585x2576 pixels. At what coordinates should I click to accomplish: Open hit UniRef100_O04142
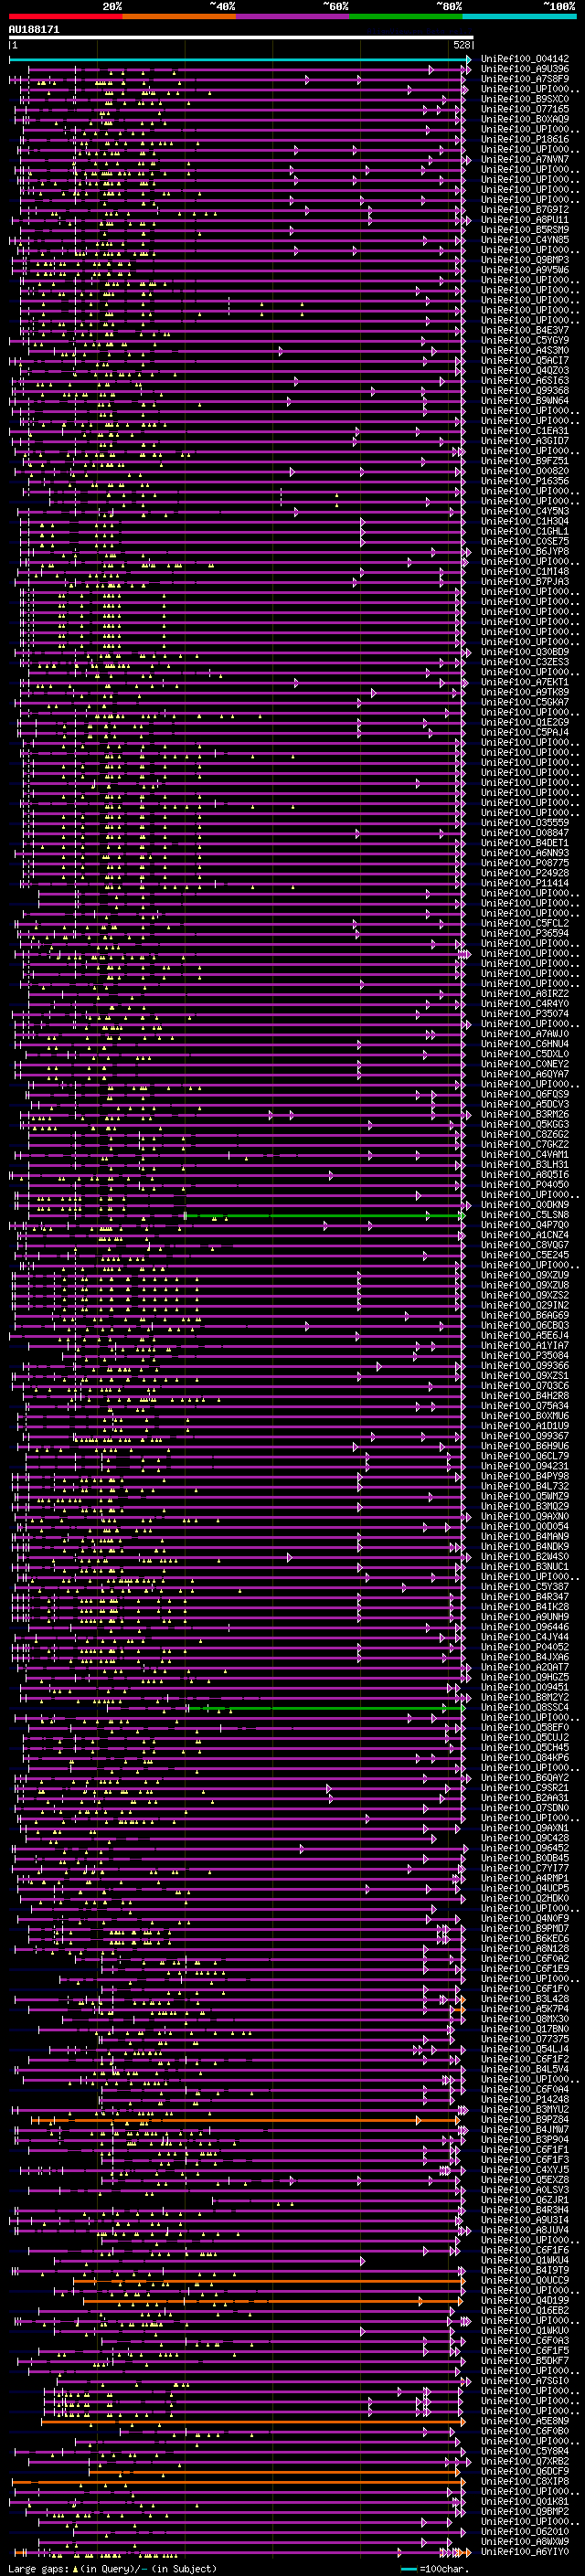pos(525,59)
